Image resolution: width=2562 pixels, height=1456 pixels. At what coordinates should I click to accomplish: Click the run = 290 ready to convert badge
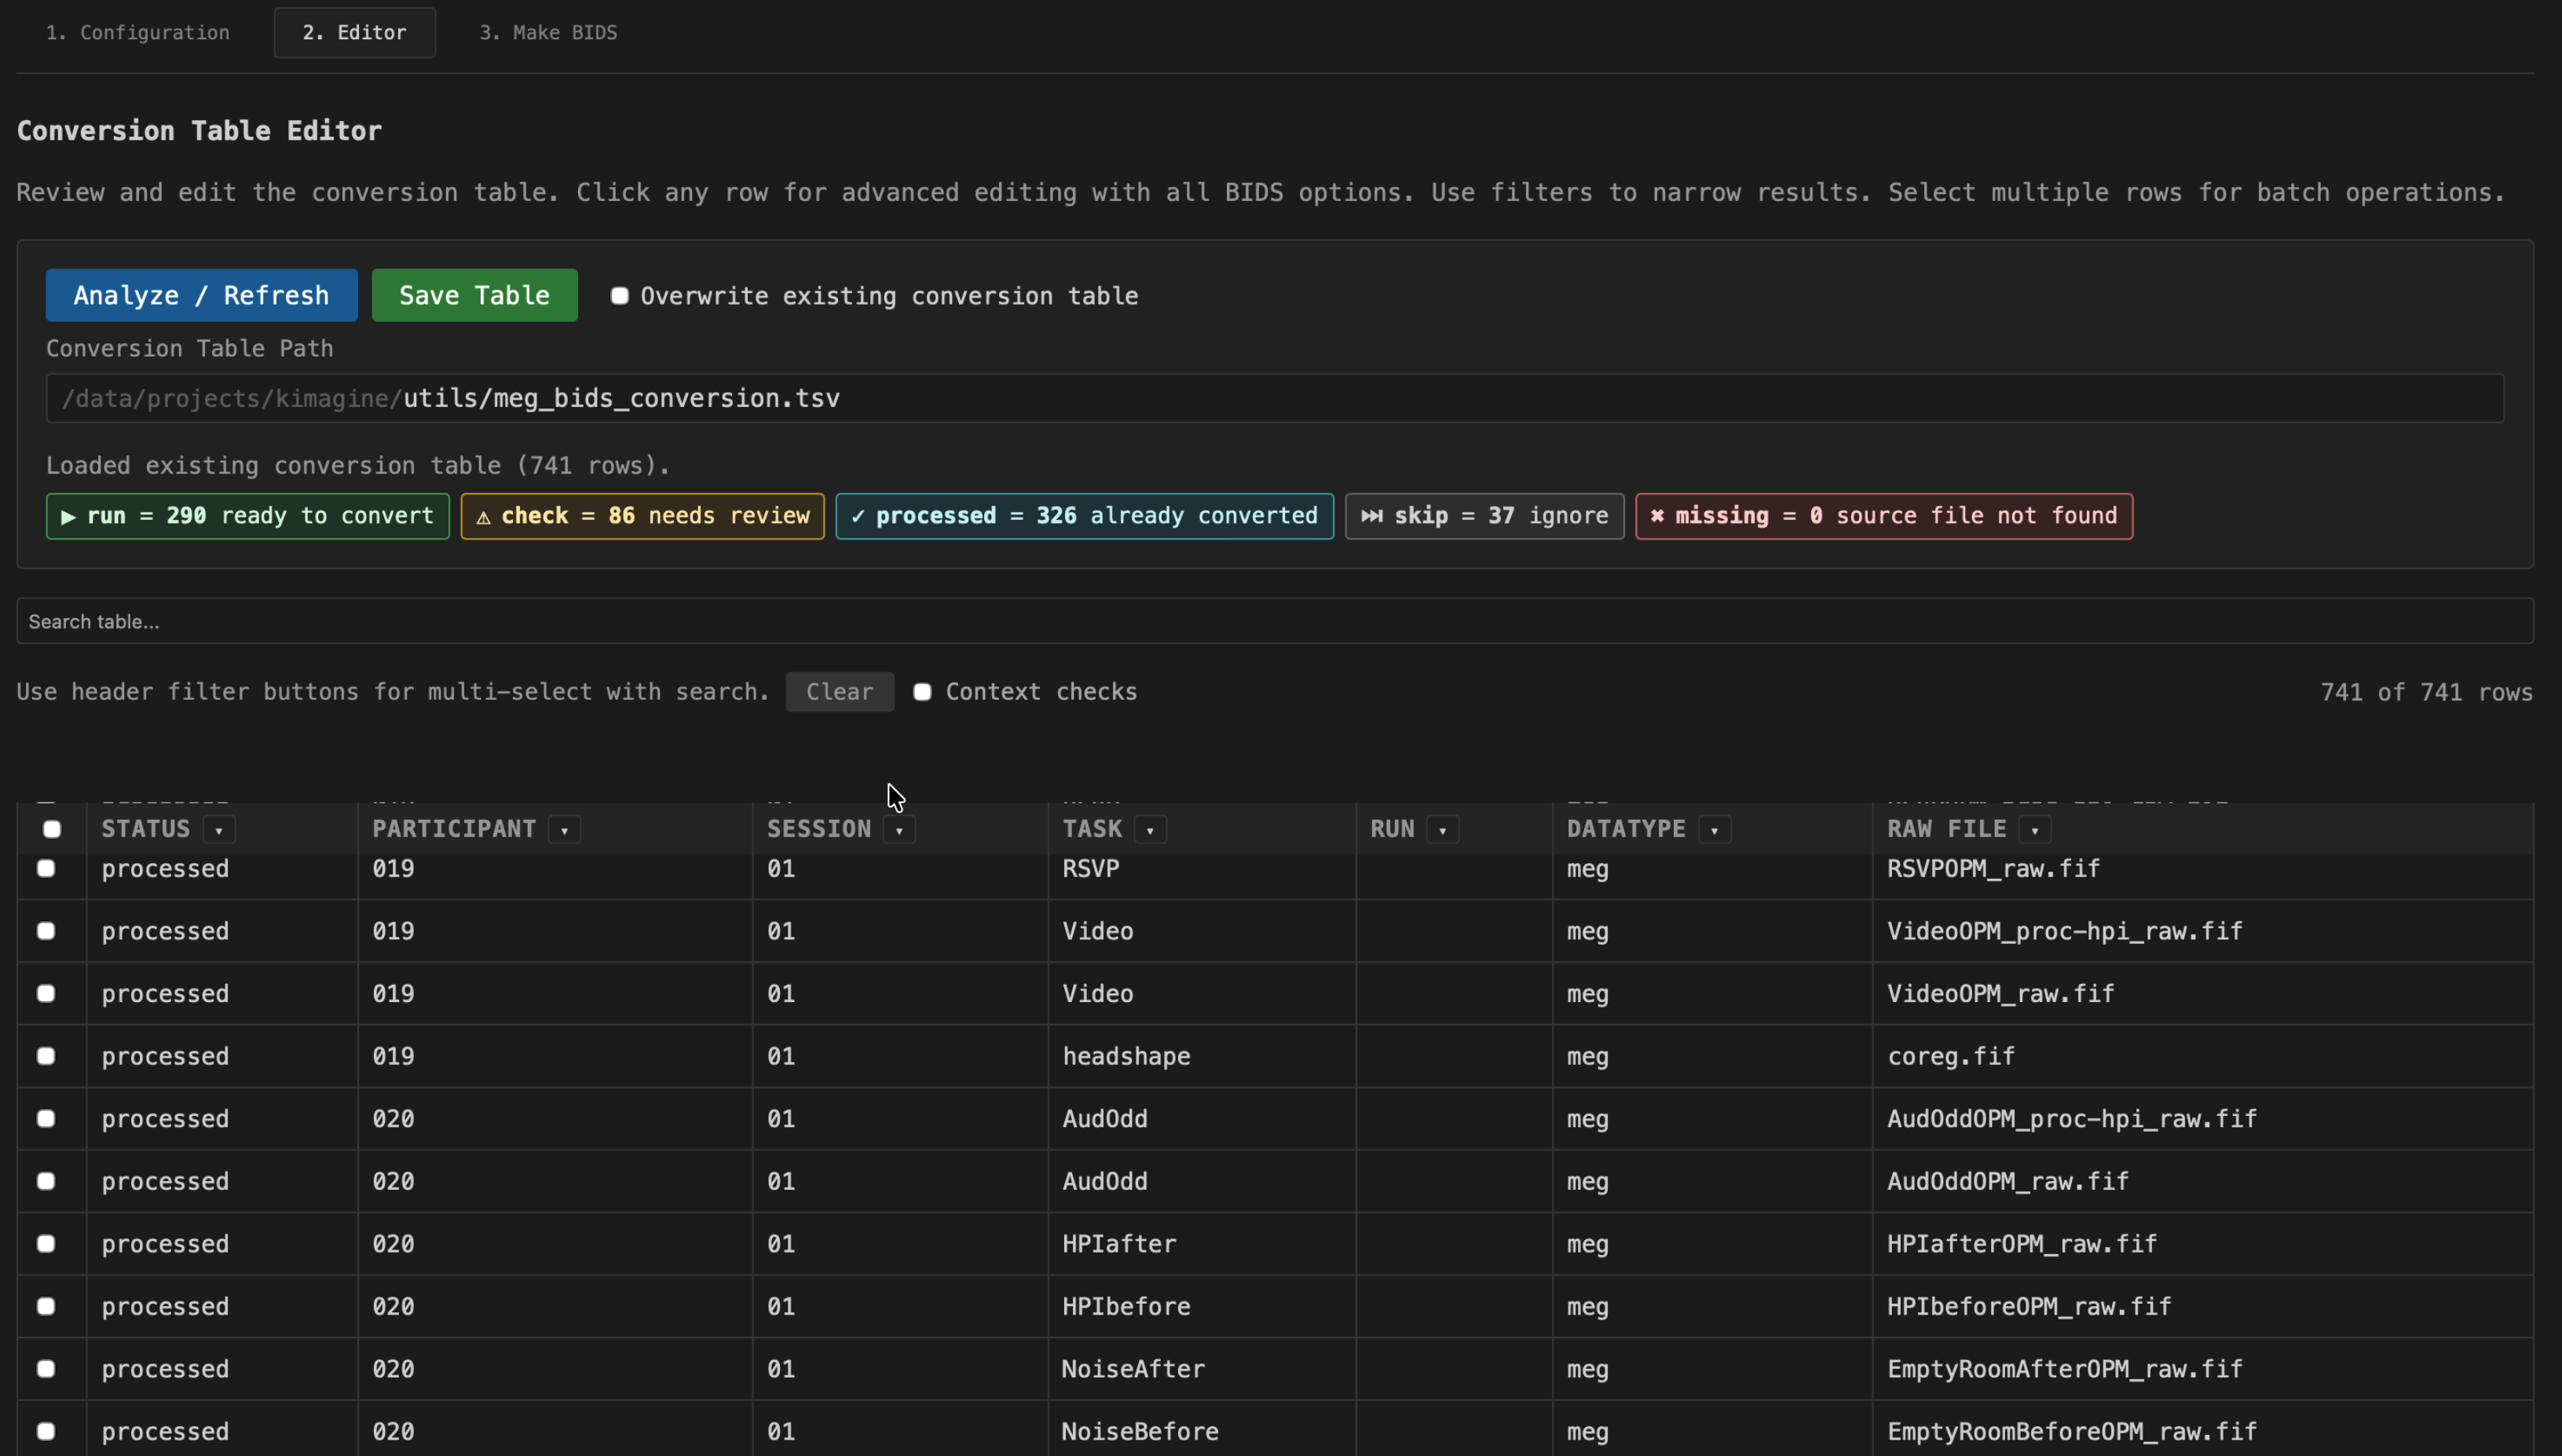tap(247, 516)
